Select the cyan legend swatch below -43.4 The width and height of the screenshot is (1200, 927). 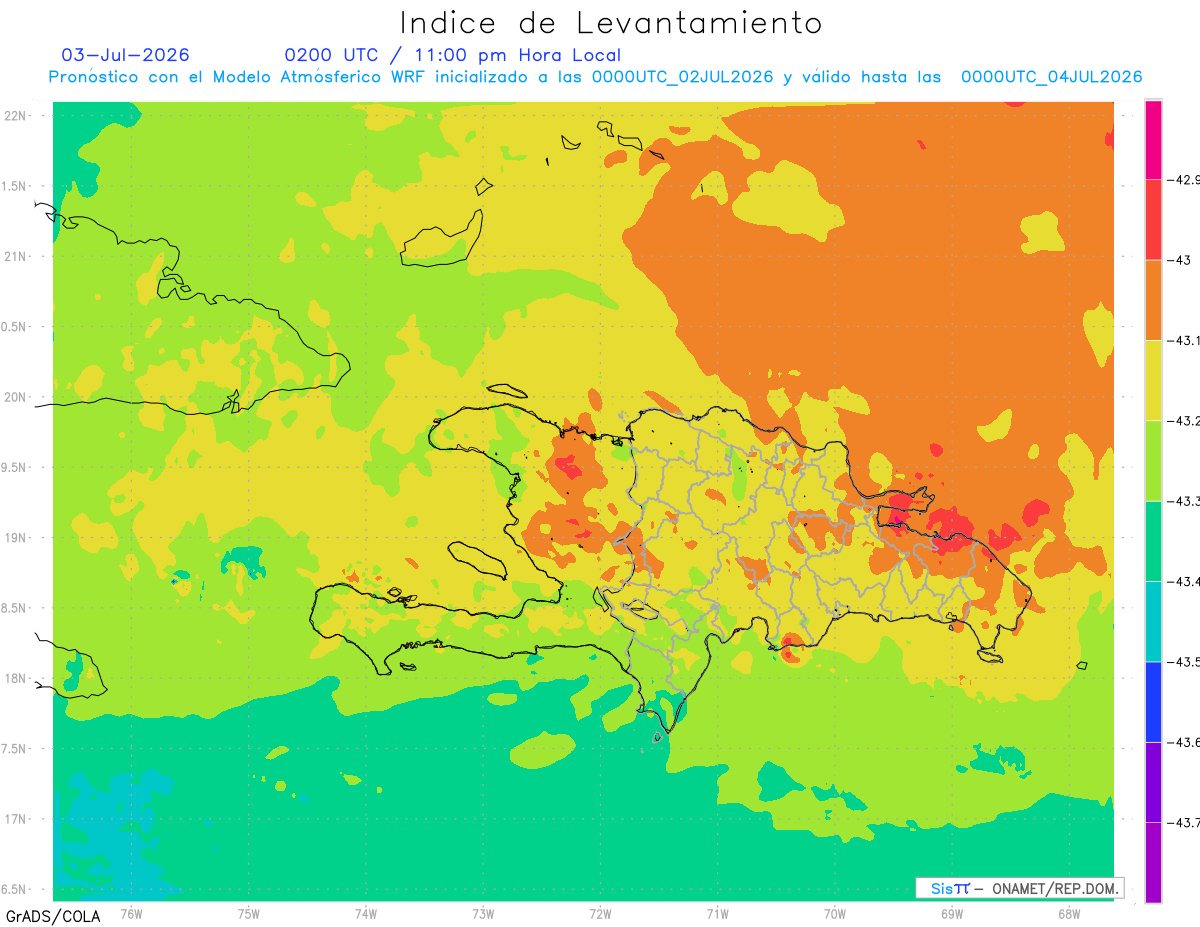(1153, 622)
